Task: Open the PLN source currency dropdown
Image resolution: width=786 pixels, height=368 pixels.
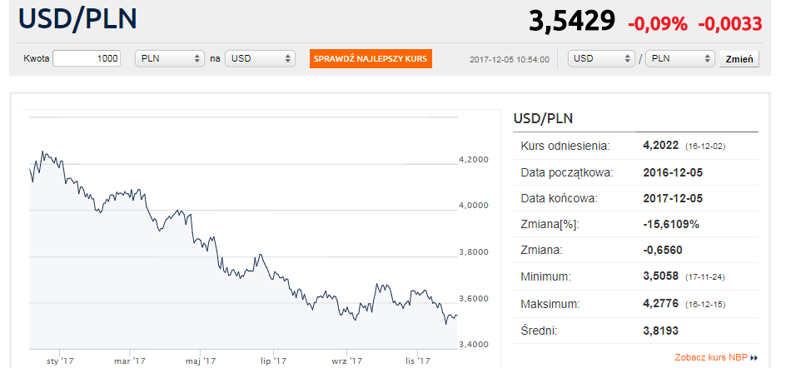Action: [x=170, y=59]
